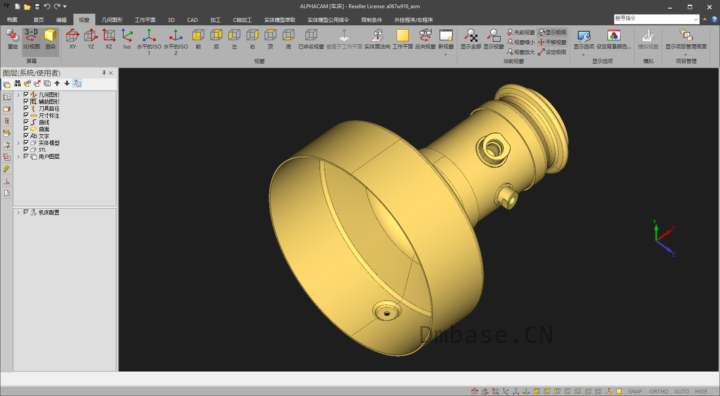Show the back (后) cube view

click(216, 39)
